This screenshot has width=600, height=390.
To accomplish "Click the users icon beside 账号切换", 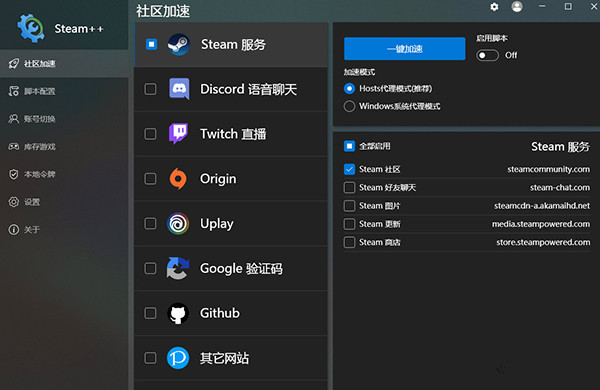I will click(x=14, y=119).
